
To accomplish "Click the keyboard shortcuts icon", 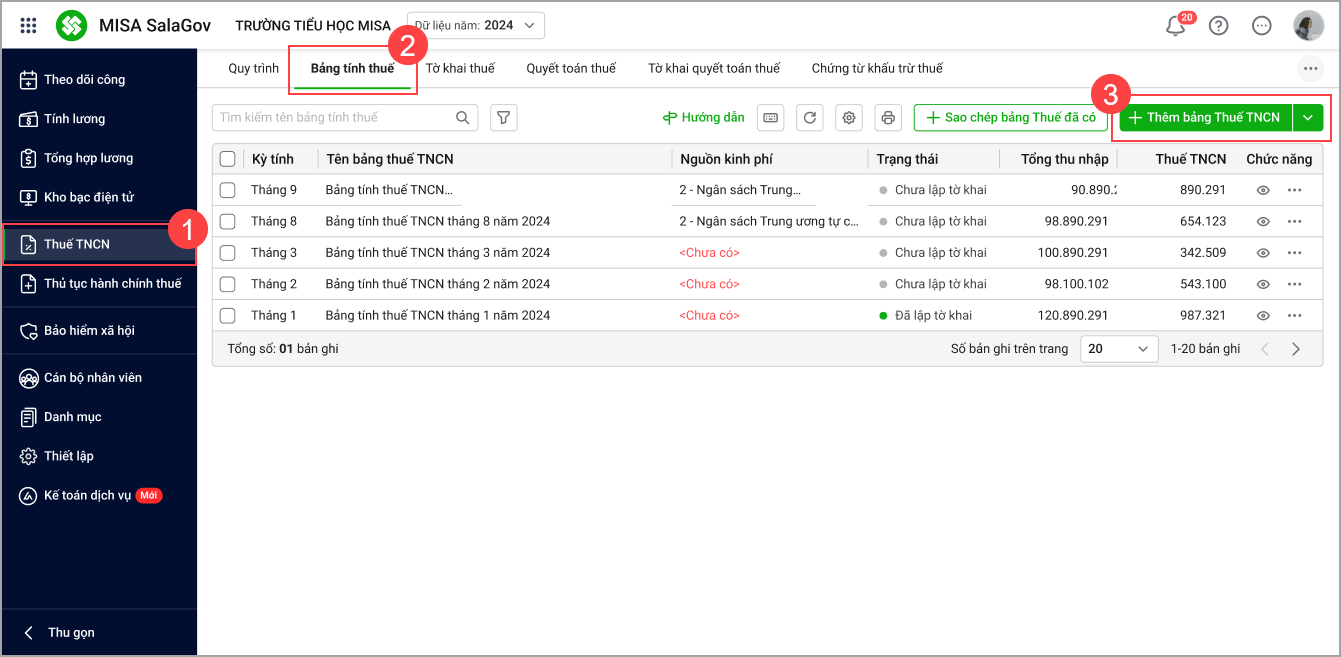I will coord(770,118).
